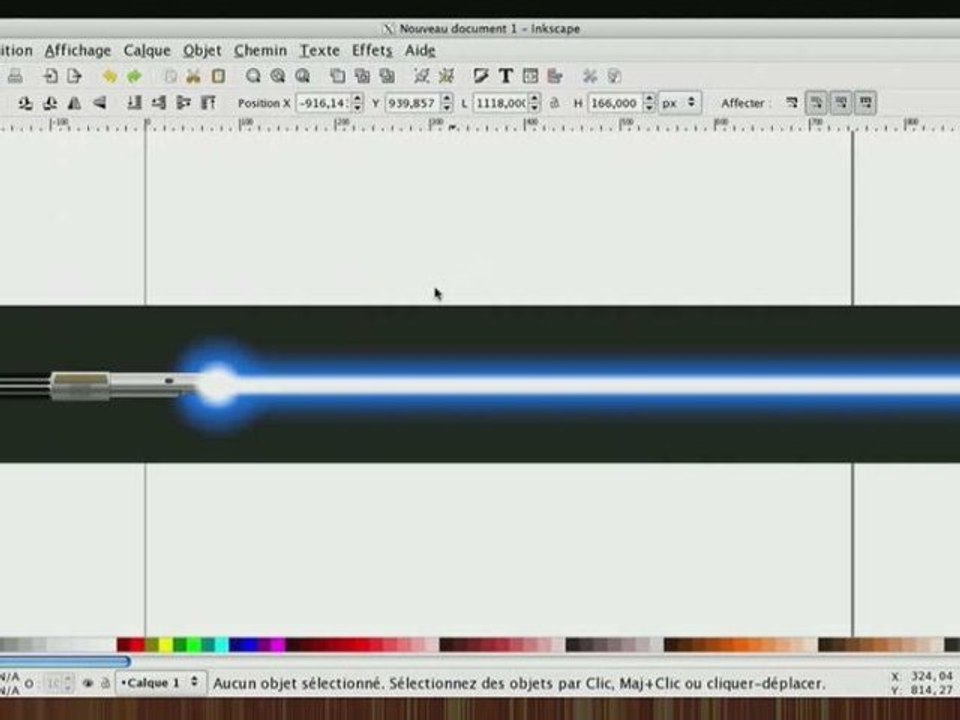
Task: Duplicate the selected objects icon
Action: pos(337,76)
